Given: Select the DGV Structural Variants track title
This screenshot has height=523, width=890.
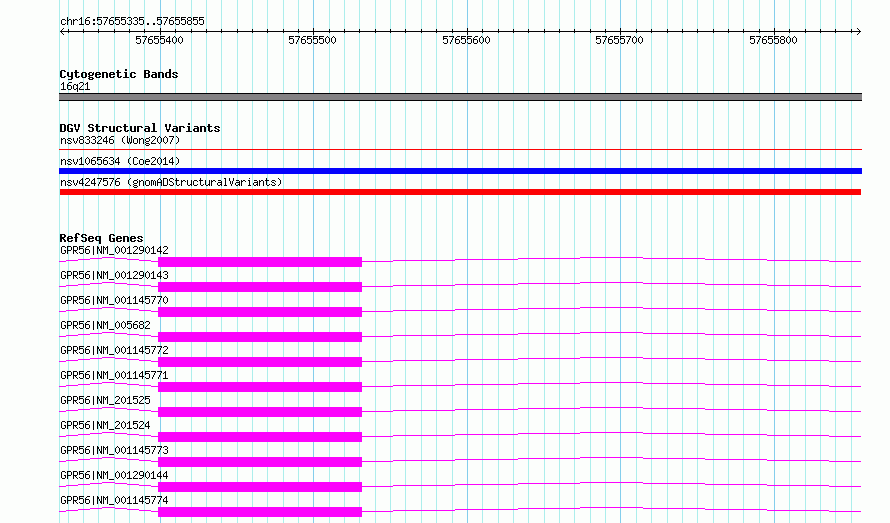Looking at the screenshot, I should 140,128.
